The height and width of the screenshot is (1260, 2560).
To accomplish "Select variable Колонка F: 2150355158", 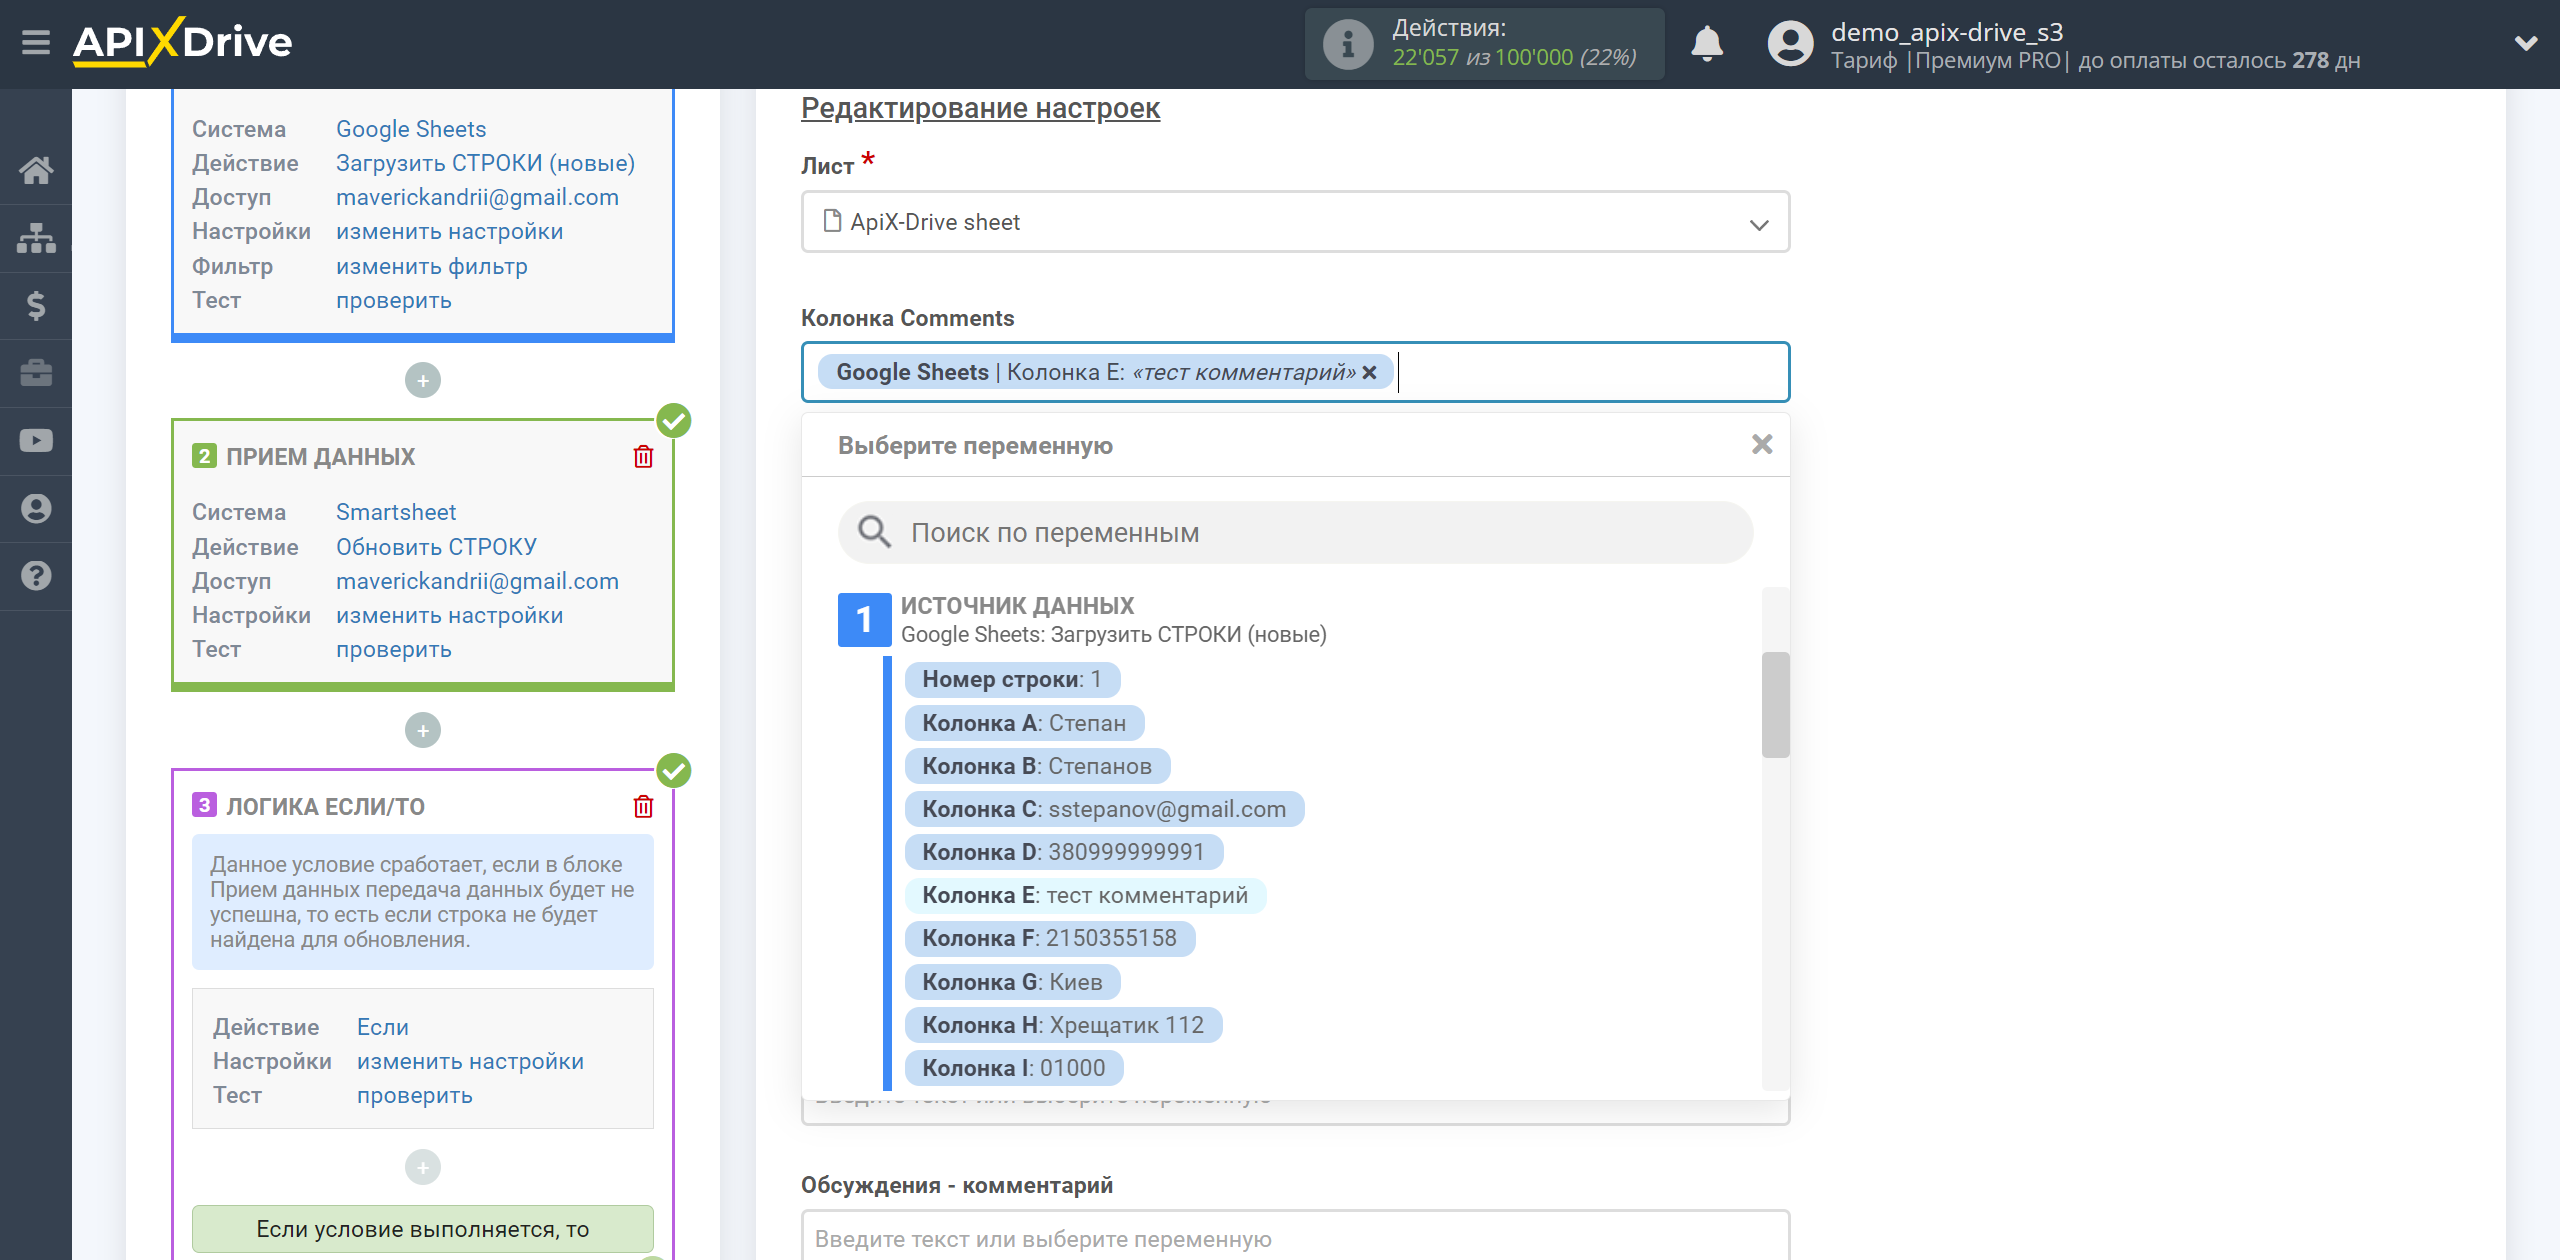I will [1049, 938].
